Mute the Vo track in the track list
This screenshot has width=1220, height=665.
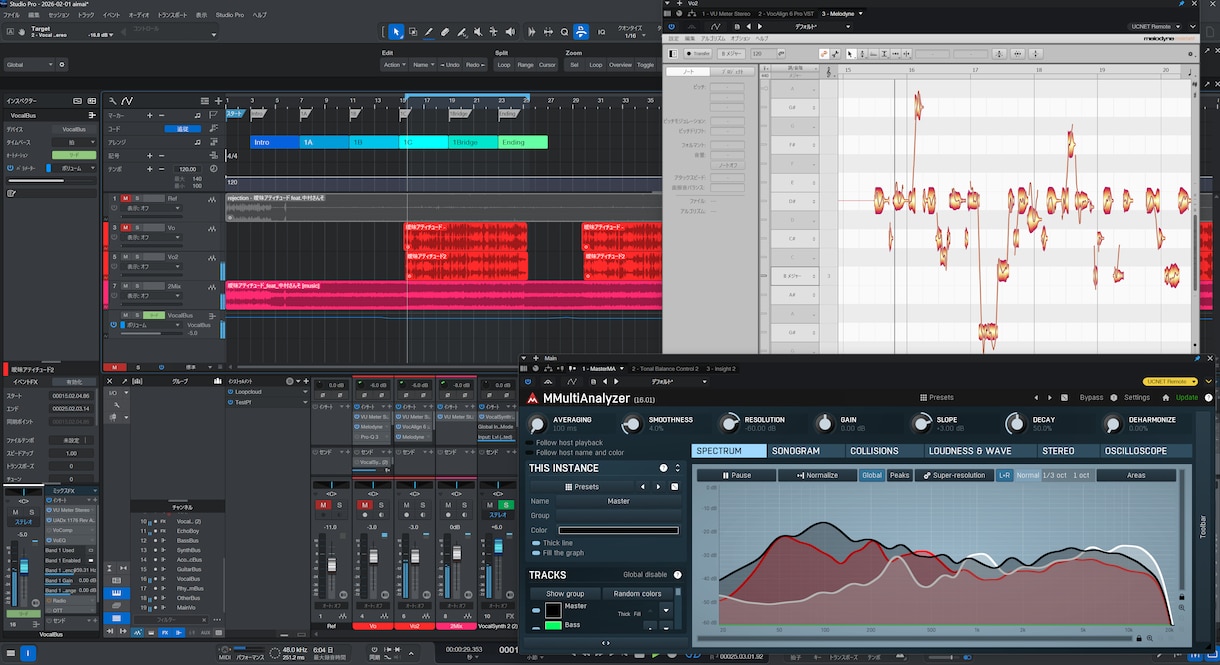127,228
